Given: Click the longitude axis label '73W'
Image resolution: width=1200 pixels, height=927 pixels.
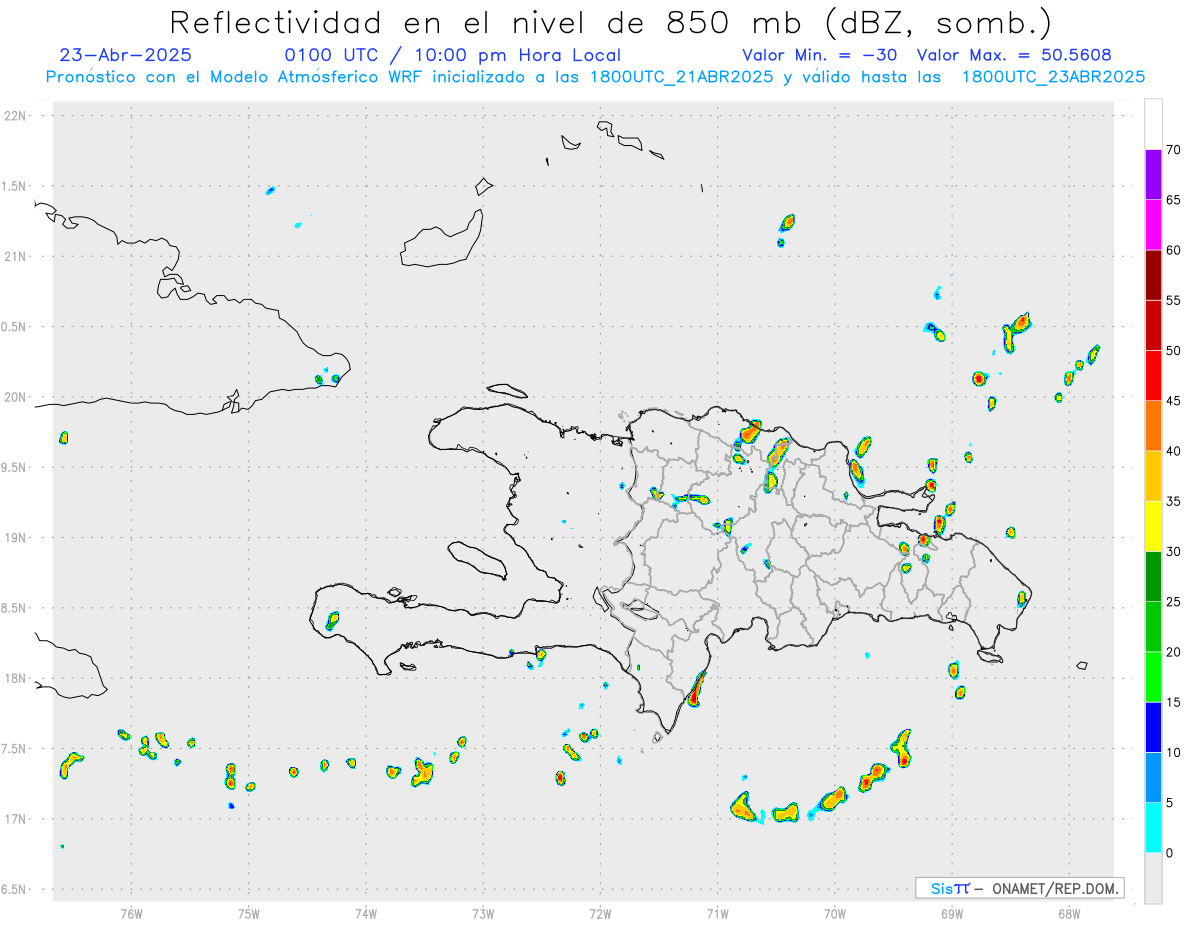Looking at the screenshot, I should 483,913.
